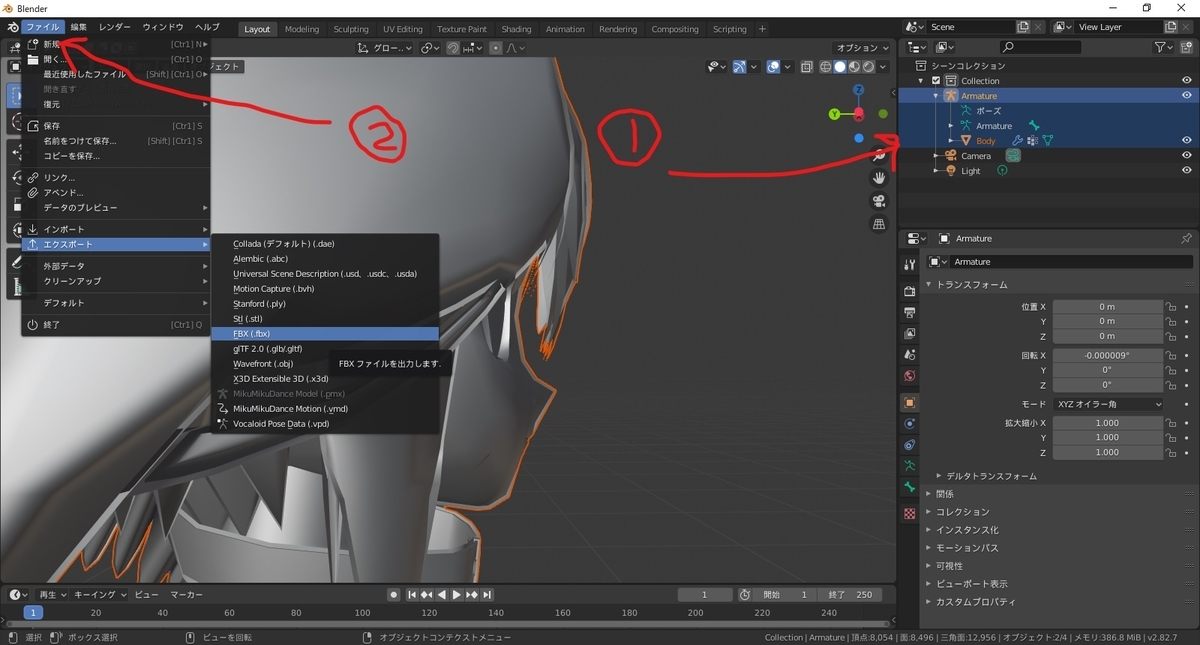Click the 位置 X value field
Viewport: 1200px width, 645px height.
click(x=1107, y=307)
